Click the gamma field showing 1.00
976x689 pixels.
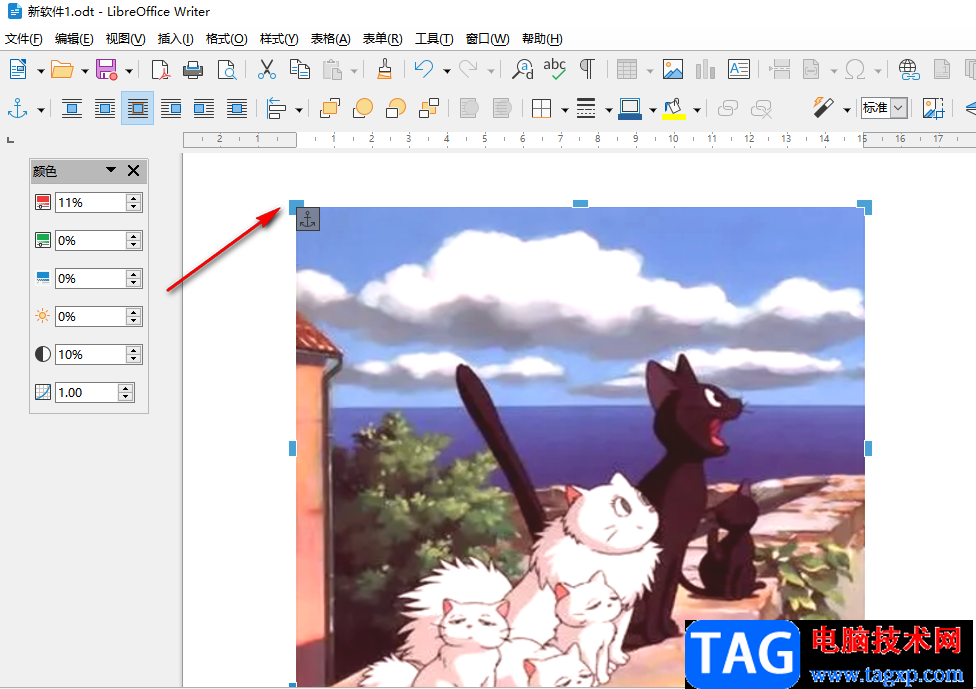(x=87, y=392)
